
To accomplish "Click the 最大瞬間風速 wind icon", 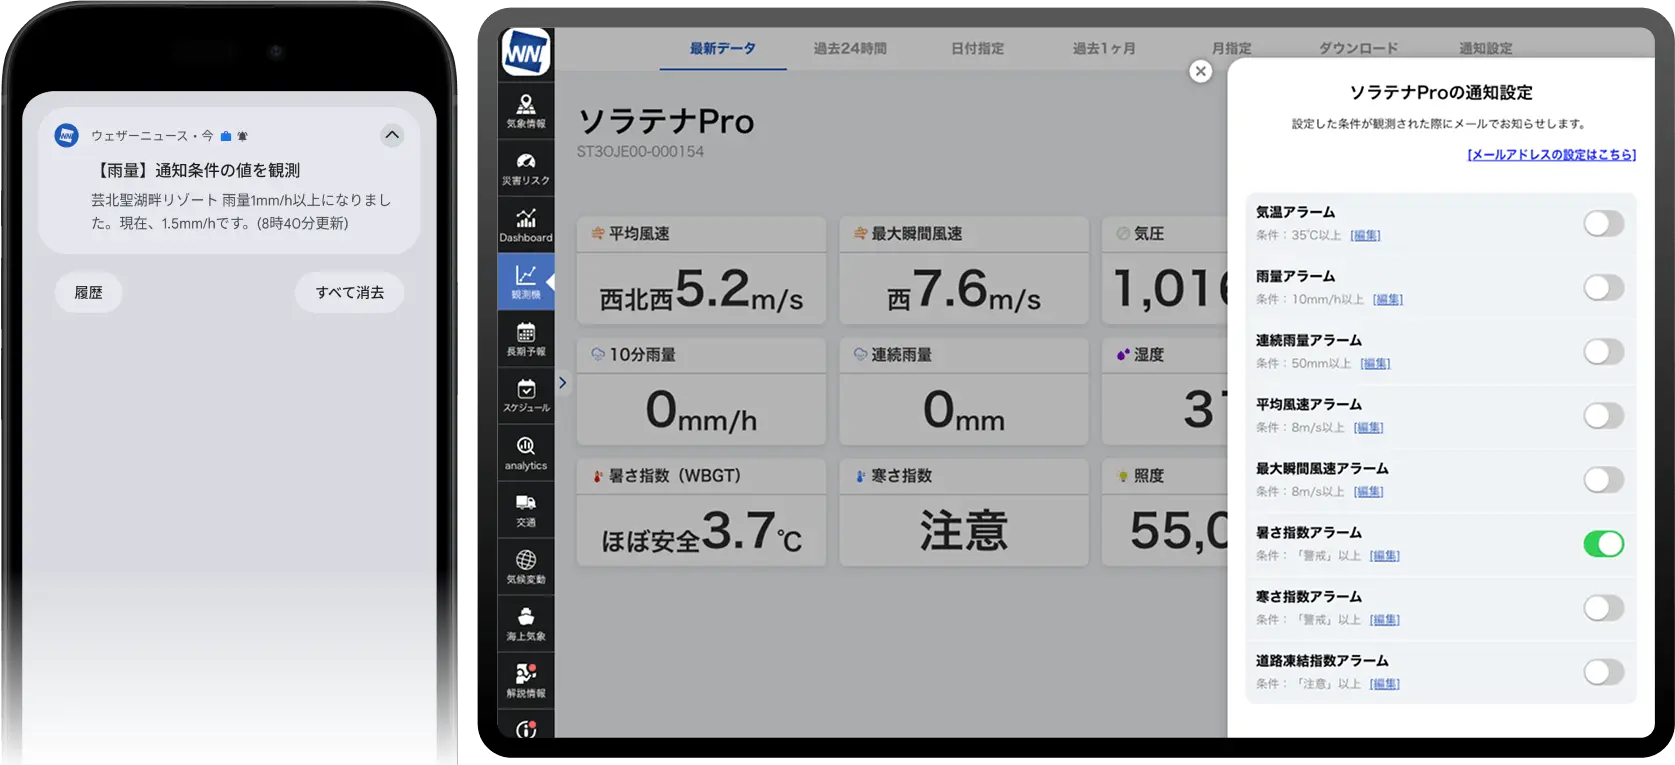I will [860, 233].
